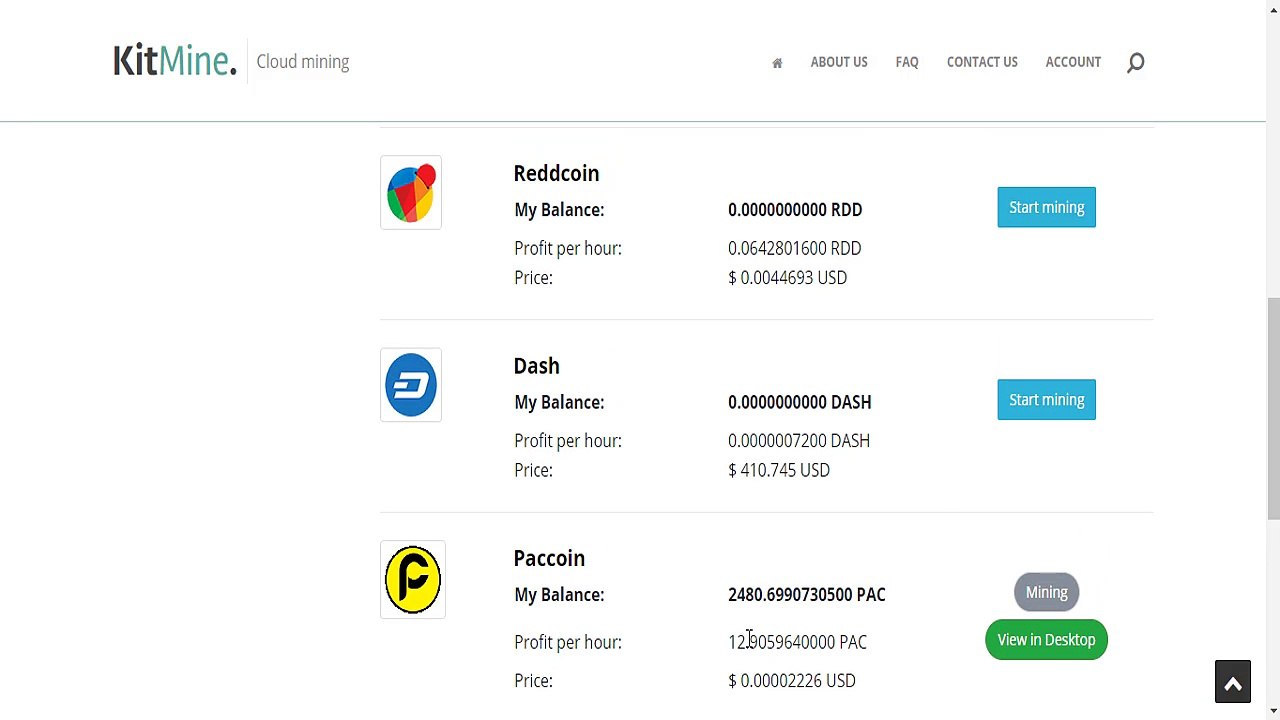Click the home icon in navigation
Image resolution: width=1280 pixels, height=720 pixels.
click(777, 63)
